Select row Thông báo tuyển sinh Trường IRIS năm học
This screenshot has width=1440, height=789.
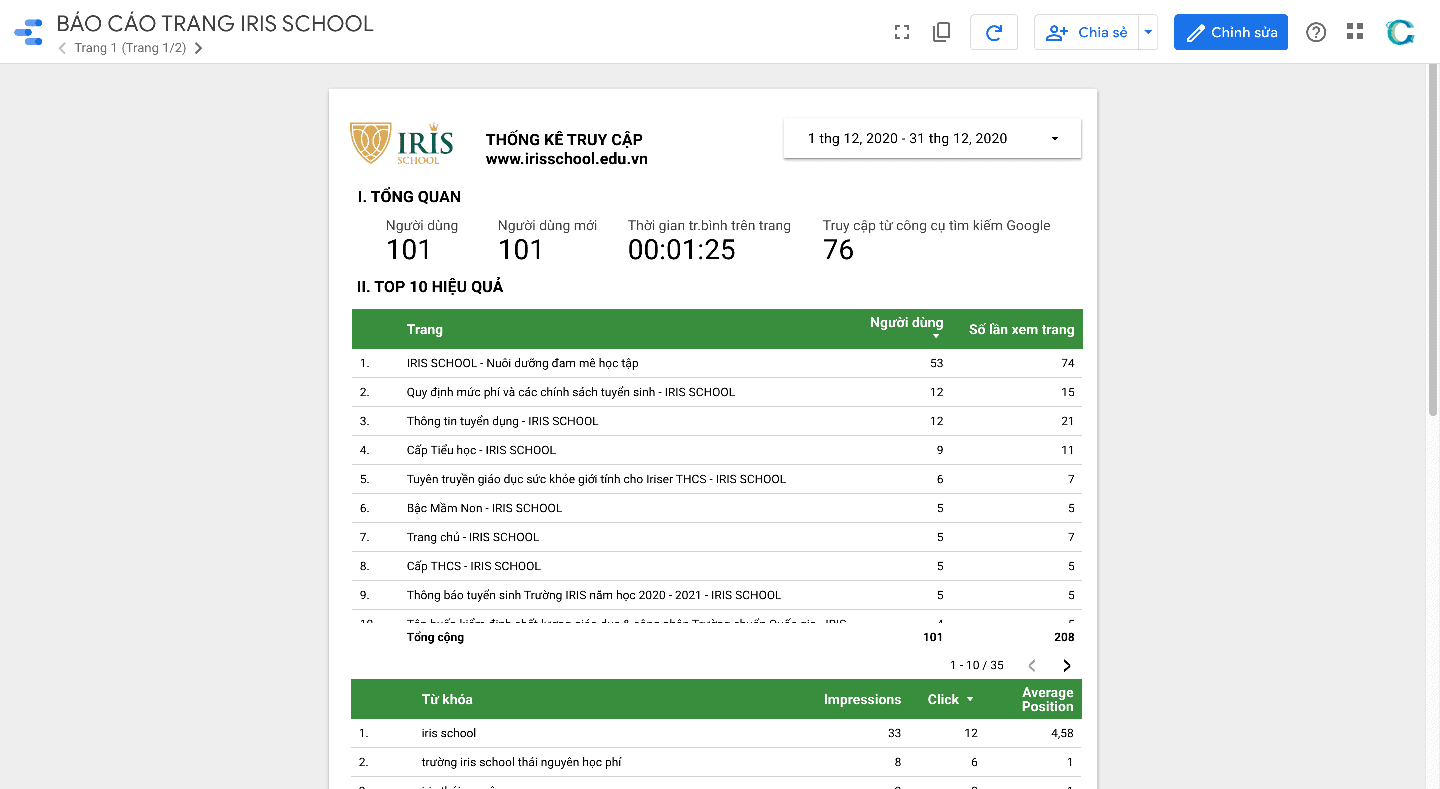pyautogui.click(x=716, y=595)
